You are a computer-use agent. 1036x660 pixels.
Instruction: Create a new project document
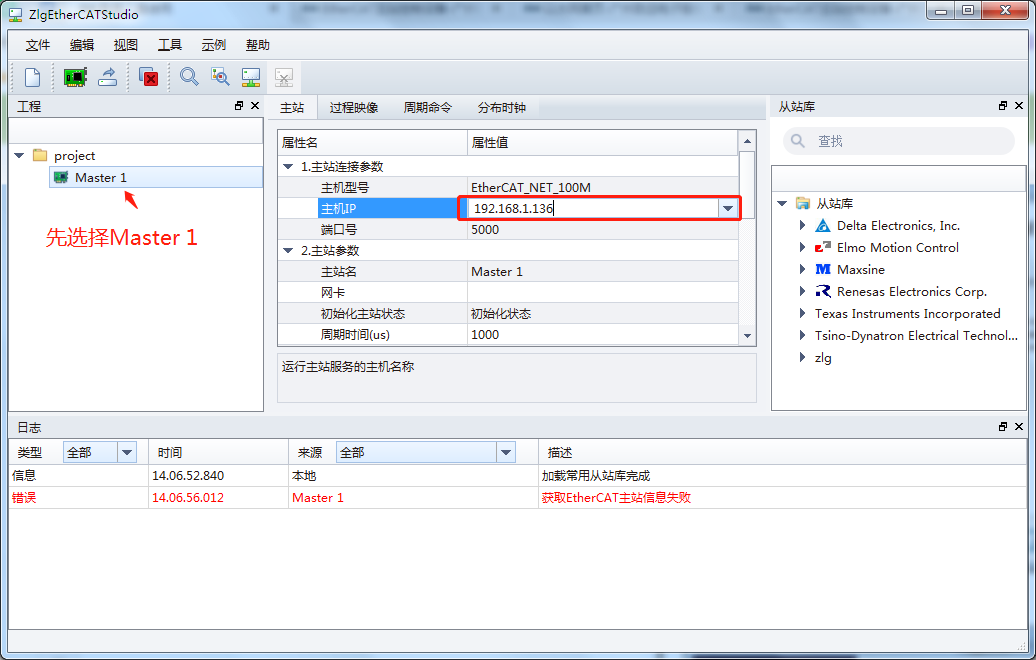click(x=35, y=77)
